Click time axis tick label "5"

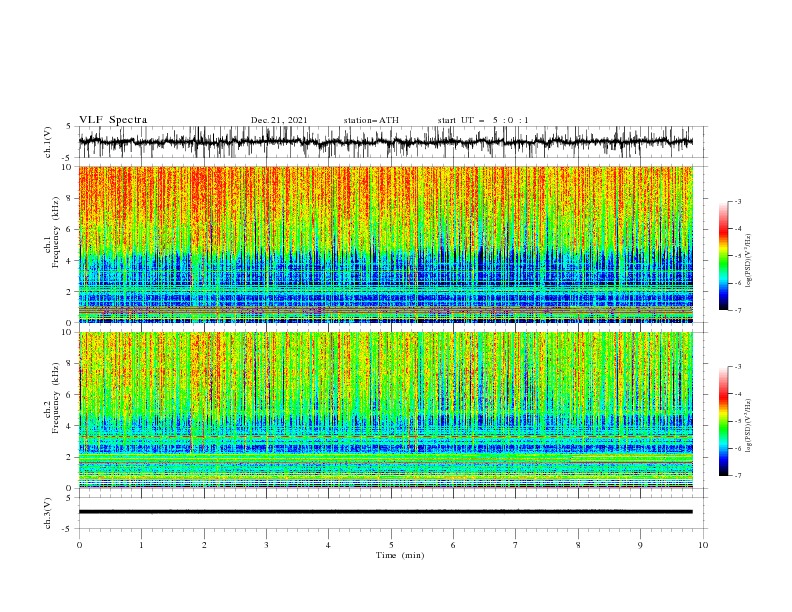tap(391, 545)
